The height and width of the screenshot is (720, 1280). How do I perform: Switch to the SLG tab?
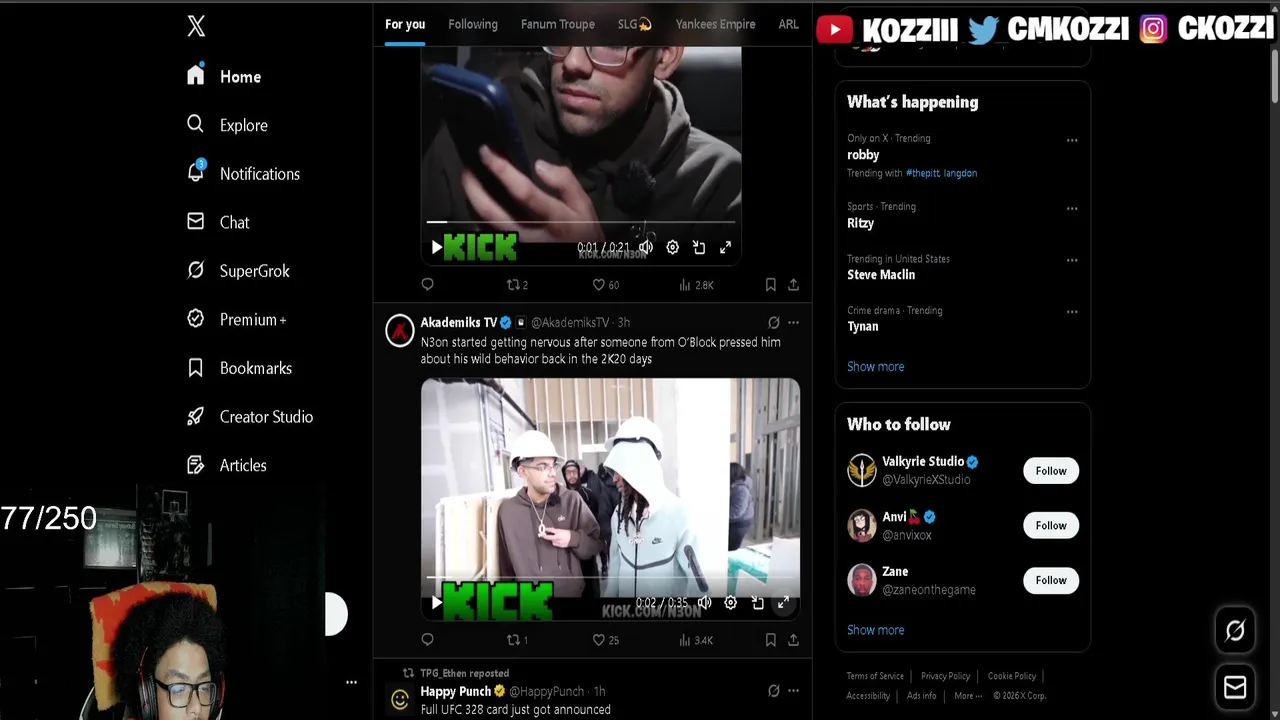click(x=634, y=24)
